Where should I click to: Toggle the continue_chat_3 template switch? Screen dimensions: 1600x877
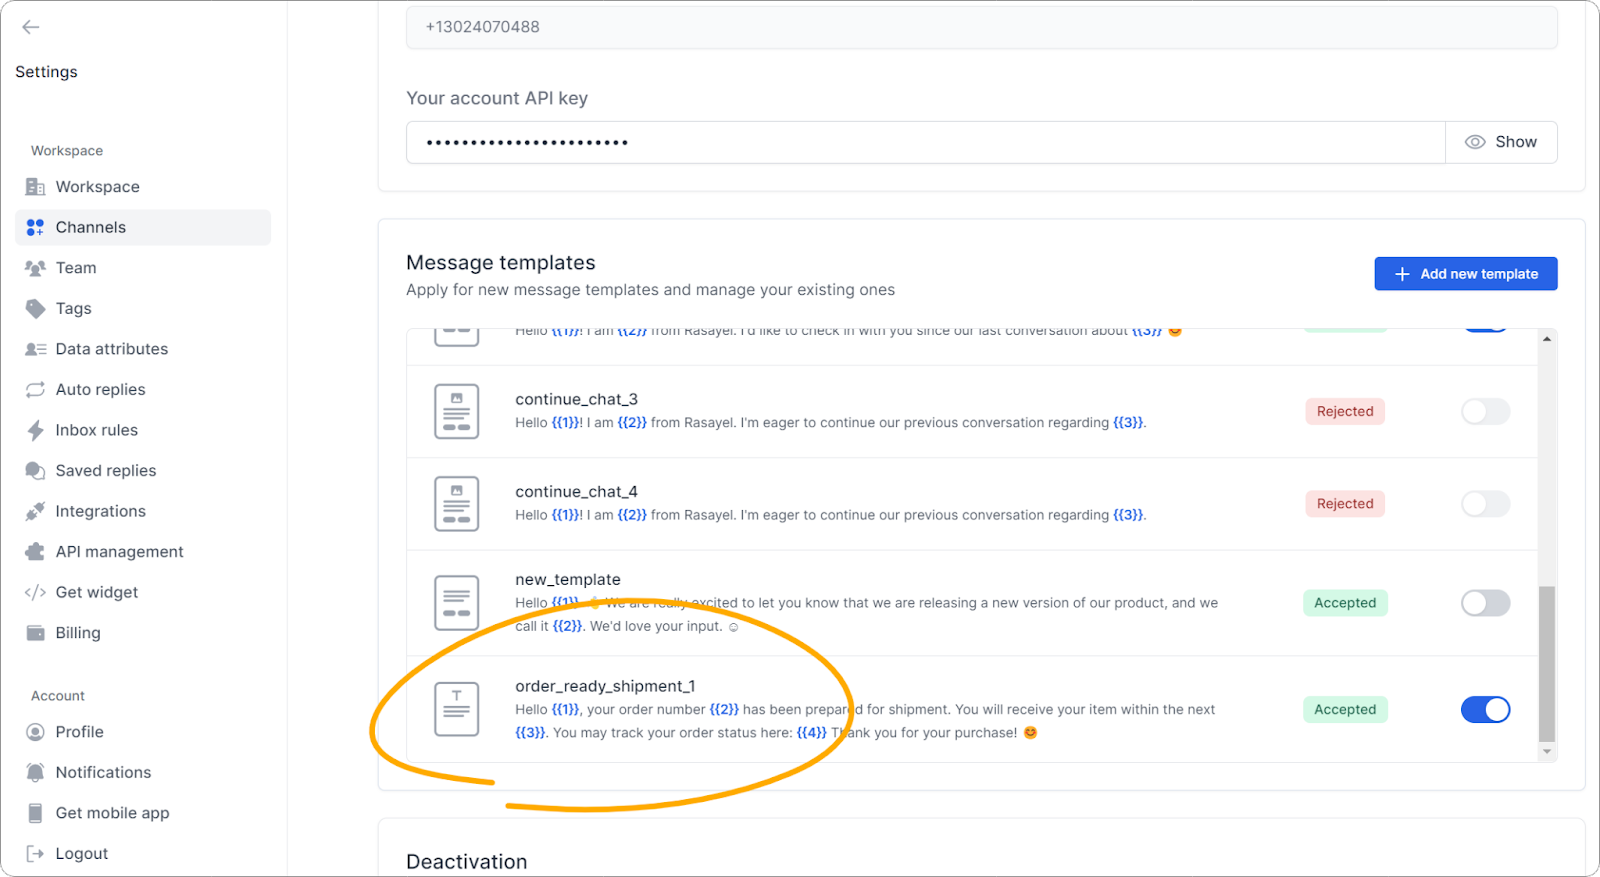1485,411
